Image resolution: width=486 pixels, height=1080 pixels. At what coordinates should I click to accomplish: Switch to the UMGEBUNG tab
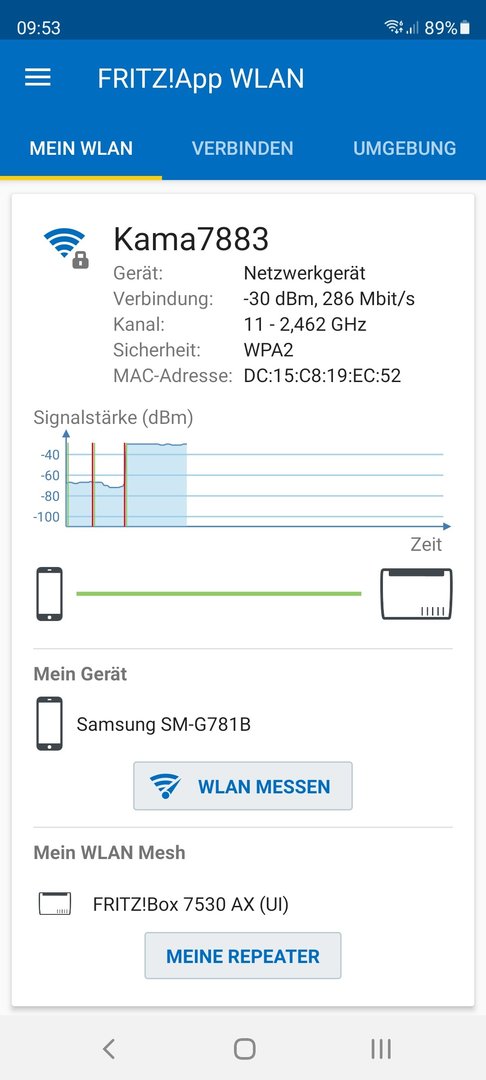pos(405,148)
